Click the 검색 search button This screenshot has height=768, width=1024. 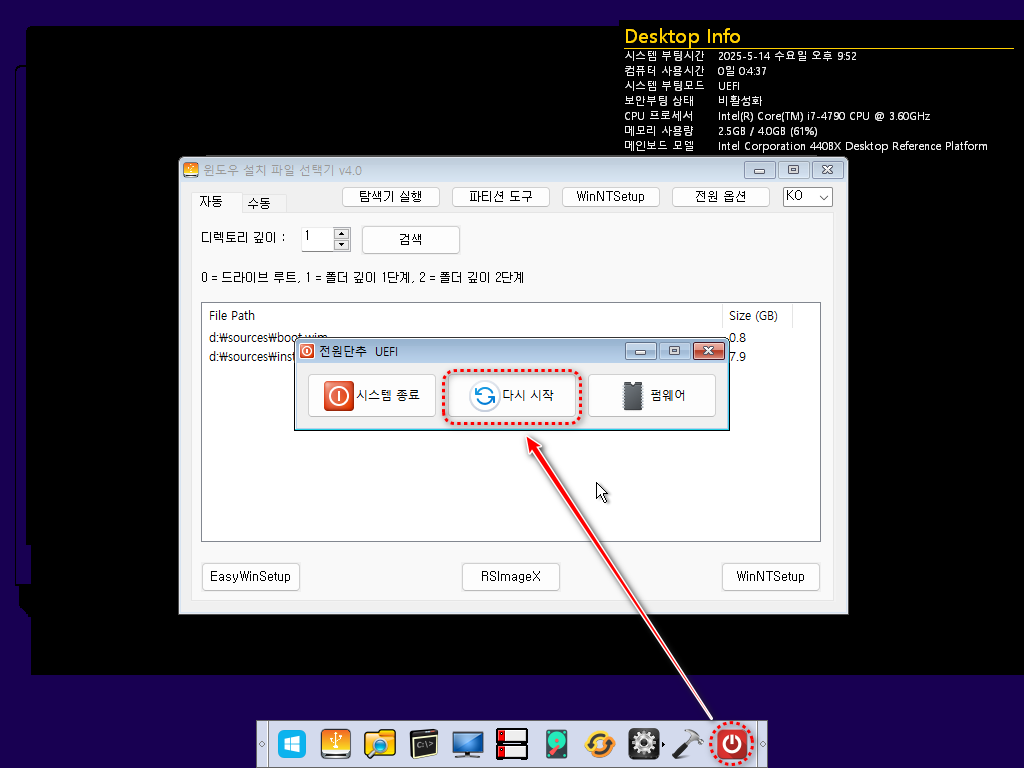click(x=411, y=240)
